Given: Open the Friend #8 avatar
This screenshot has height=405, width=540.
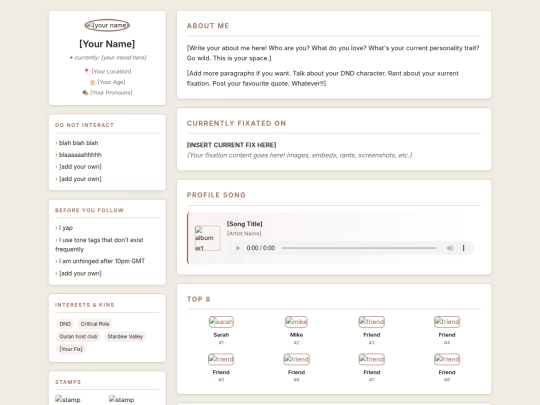Looking at the screenshot, I should [x=447, y=359].
